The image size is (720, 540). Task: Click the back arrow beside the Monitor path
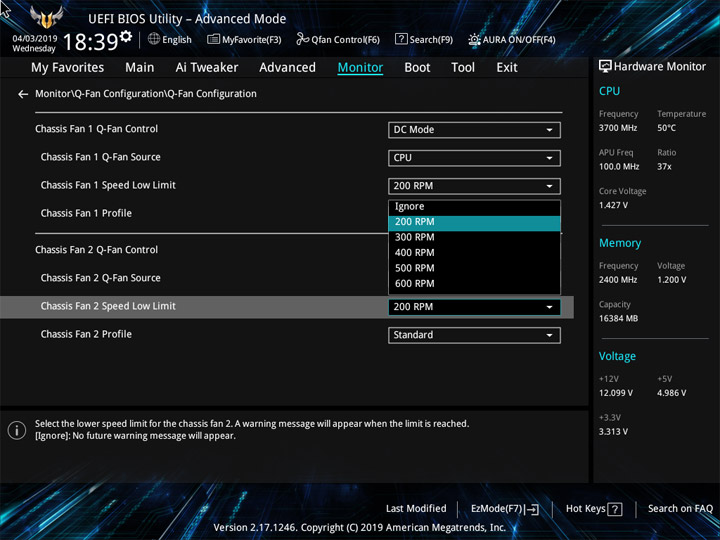tap(23, 94)
